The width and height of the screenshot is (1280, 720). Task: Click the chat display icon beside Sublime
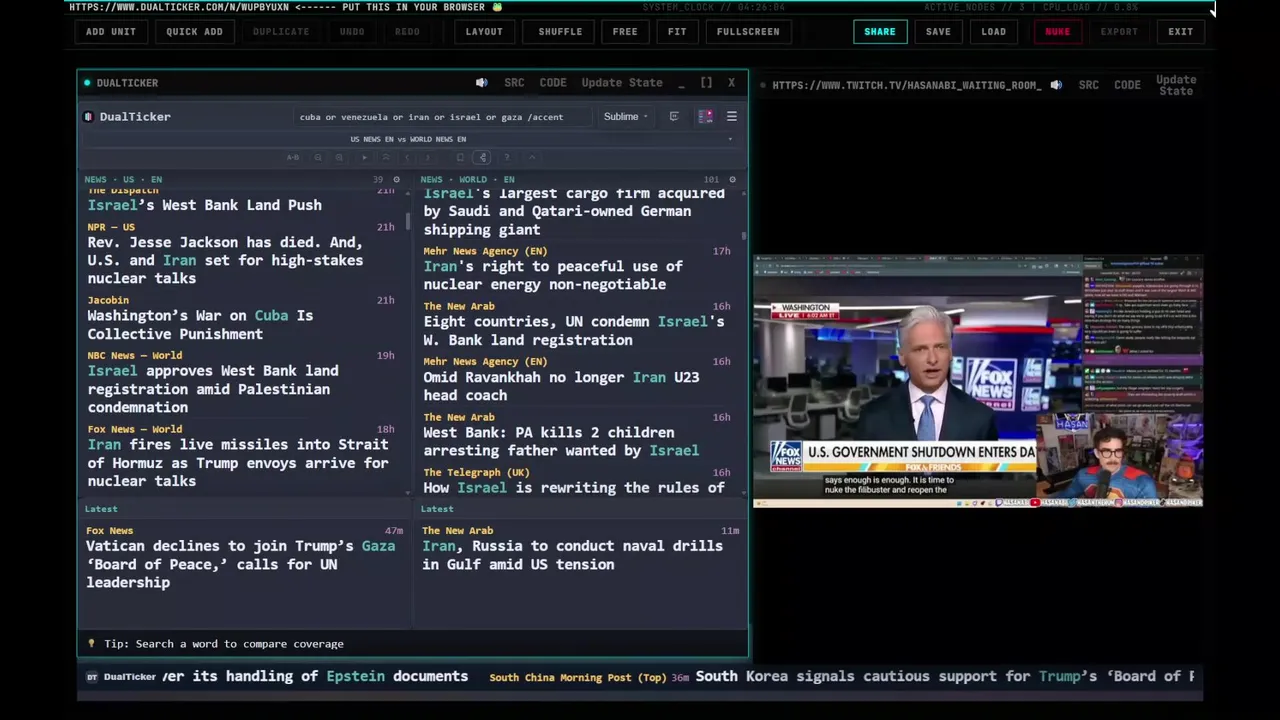674,117
